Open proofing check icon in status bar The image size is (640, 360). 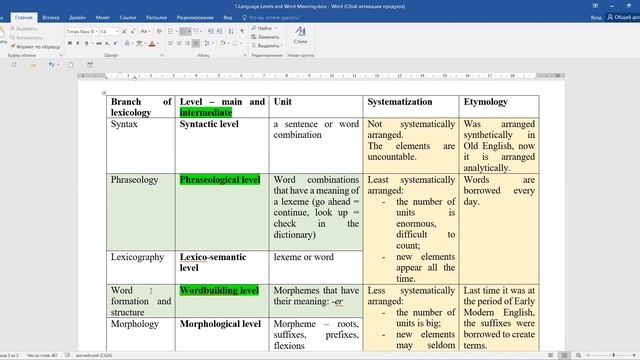67,355
